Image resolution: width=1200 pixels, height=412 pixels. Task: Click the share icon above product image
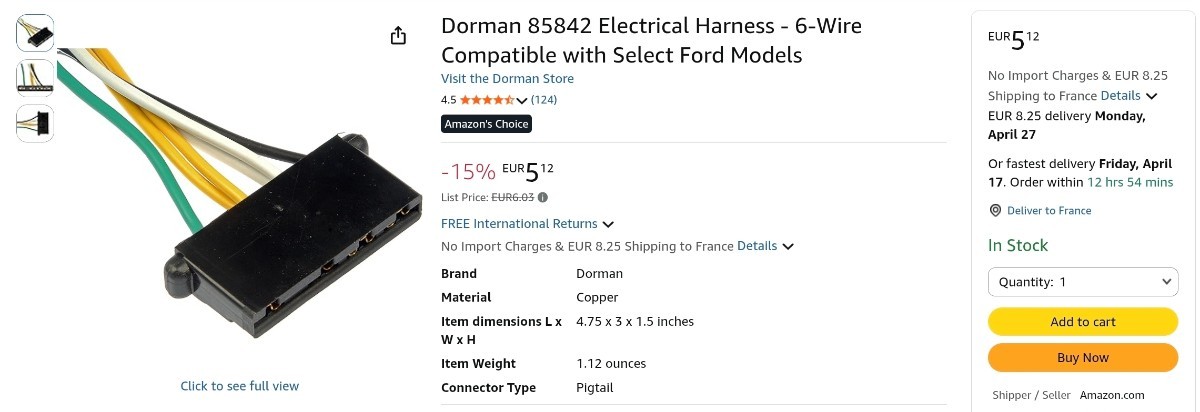pos(398,36)
